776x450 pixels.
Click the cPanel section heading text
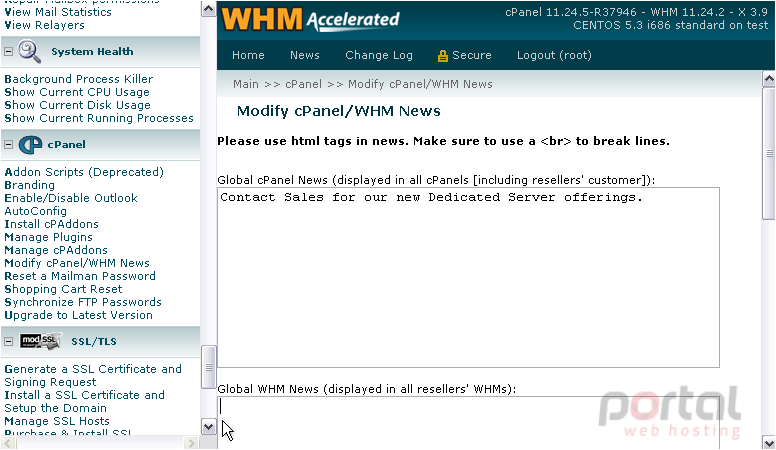(x=66, y=145)
